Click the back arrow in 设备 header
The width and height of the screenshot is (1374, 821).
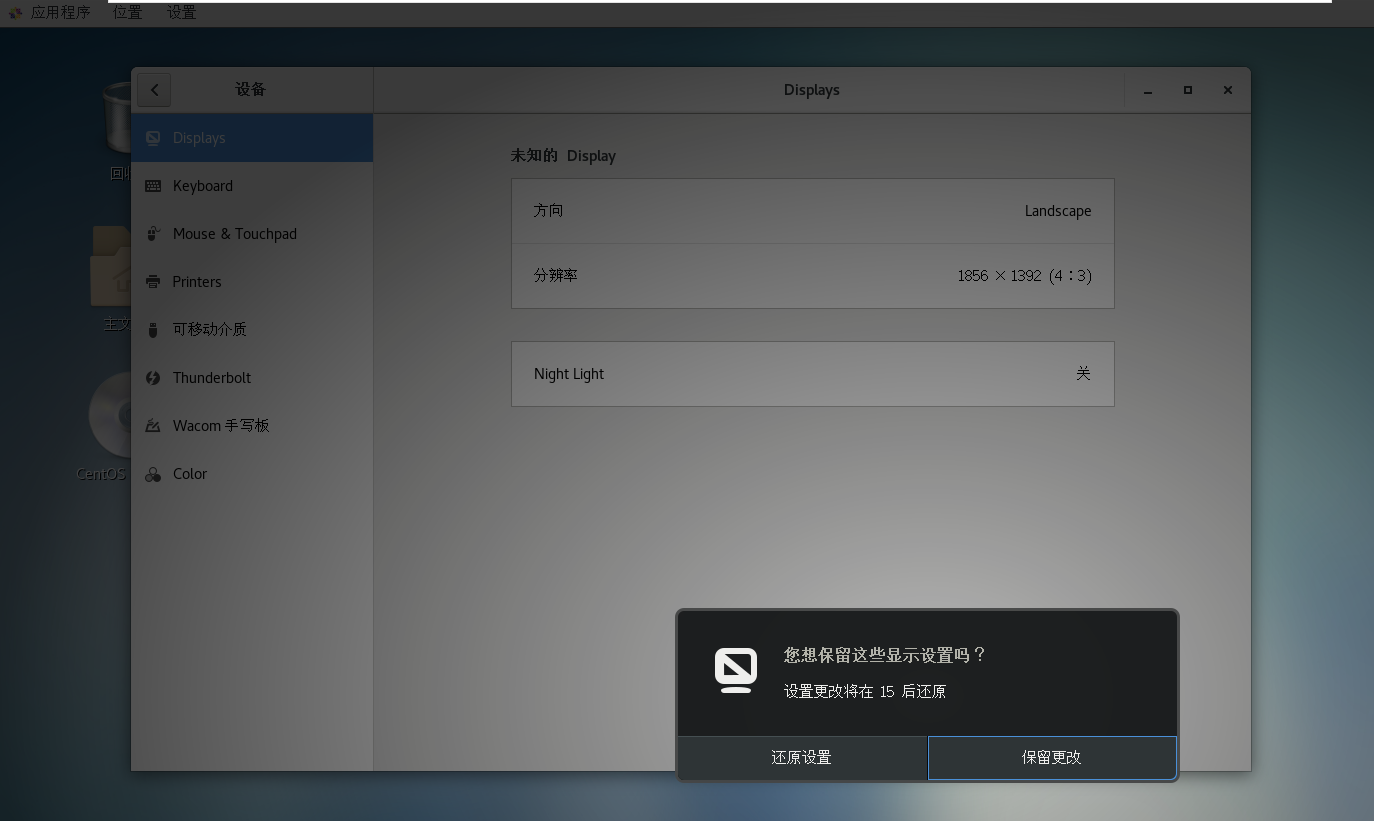pos(153,89)
